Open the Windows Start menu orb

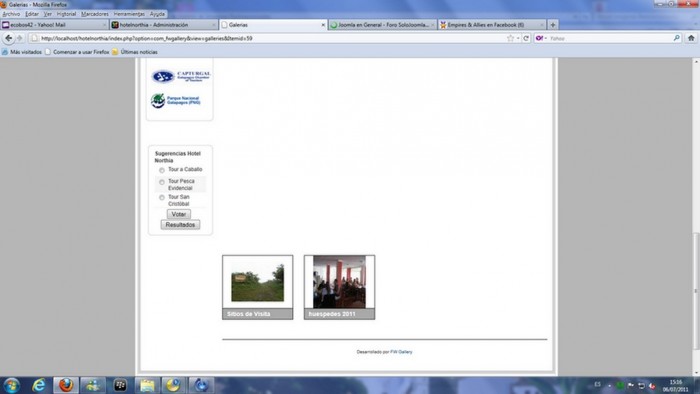click(12, 385)
